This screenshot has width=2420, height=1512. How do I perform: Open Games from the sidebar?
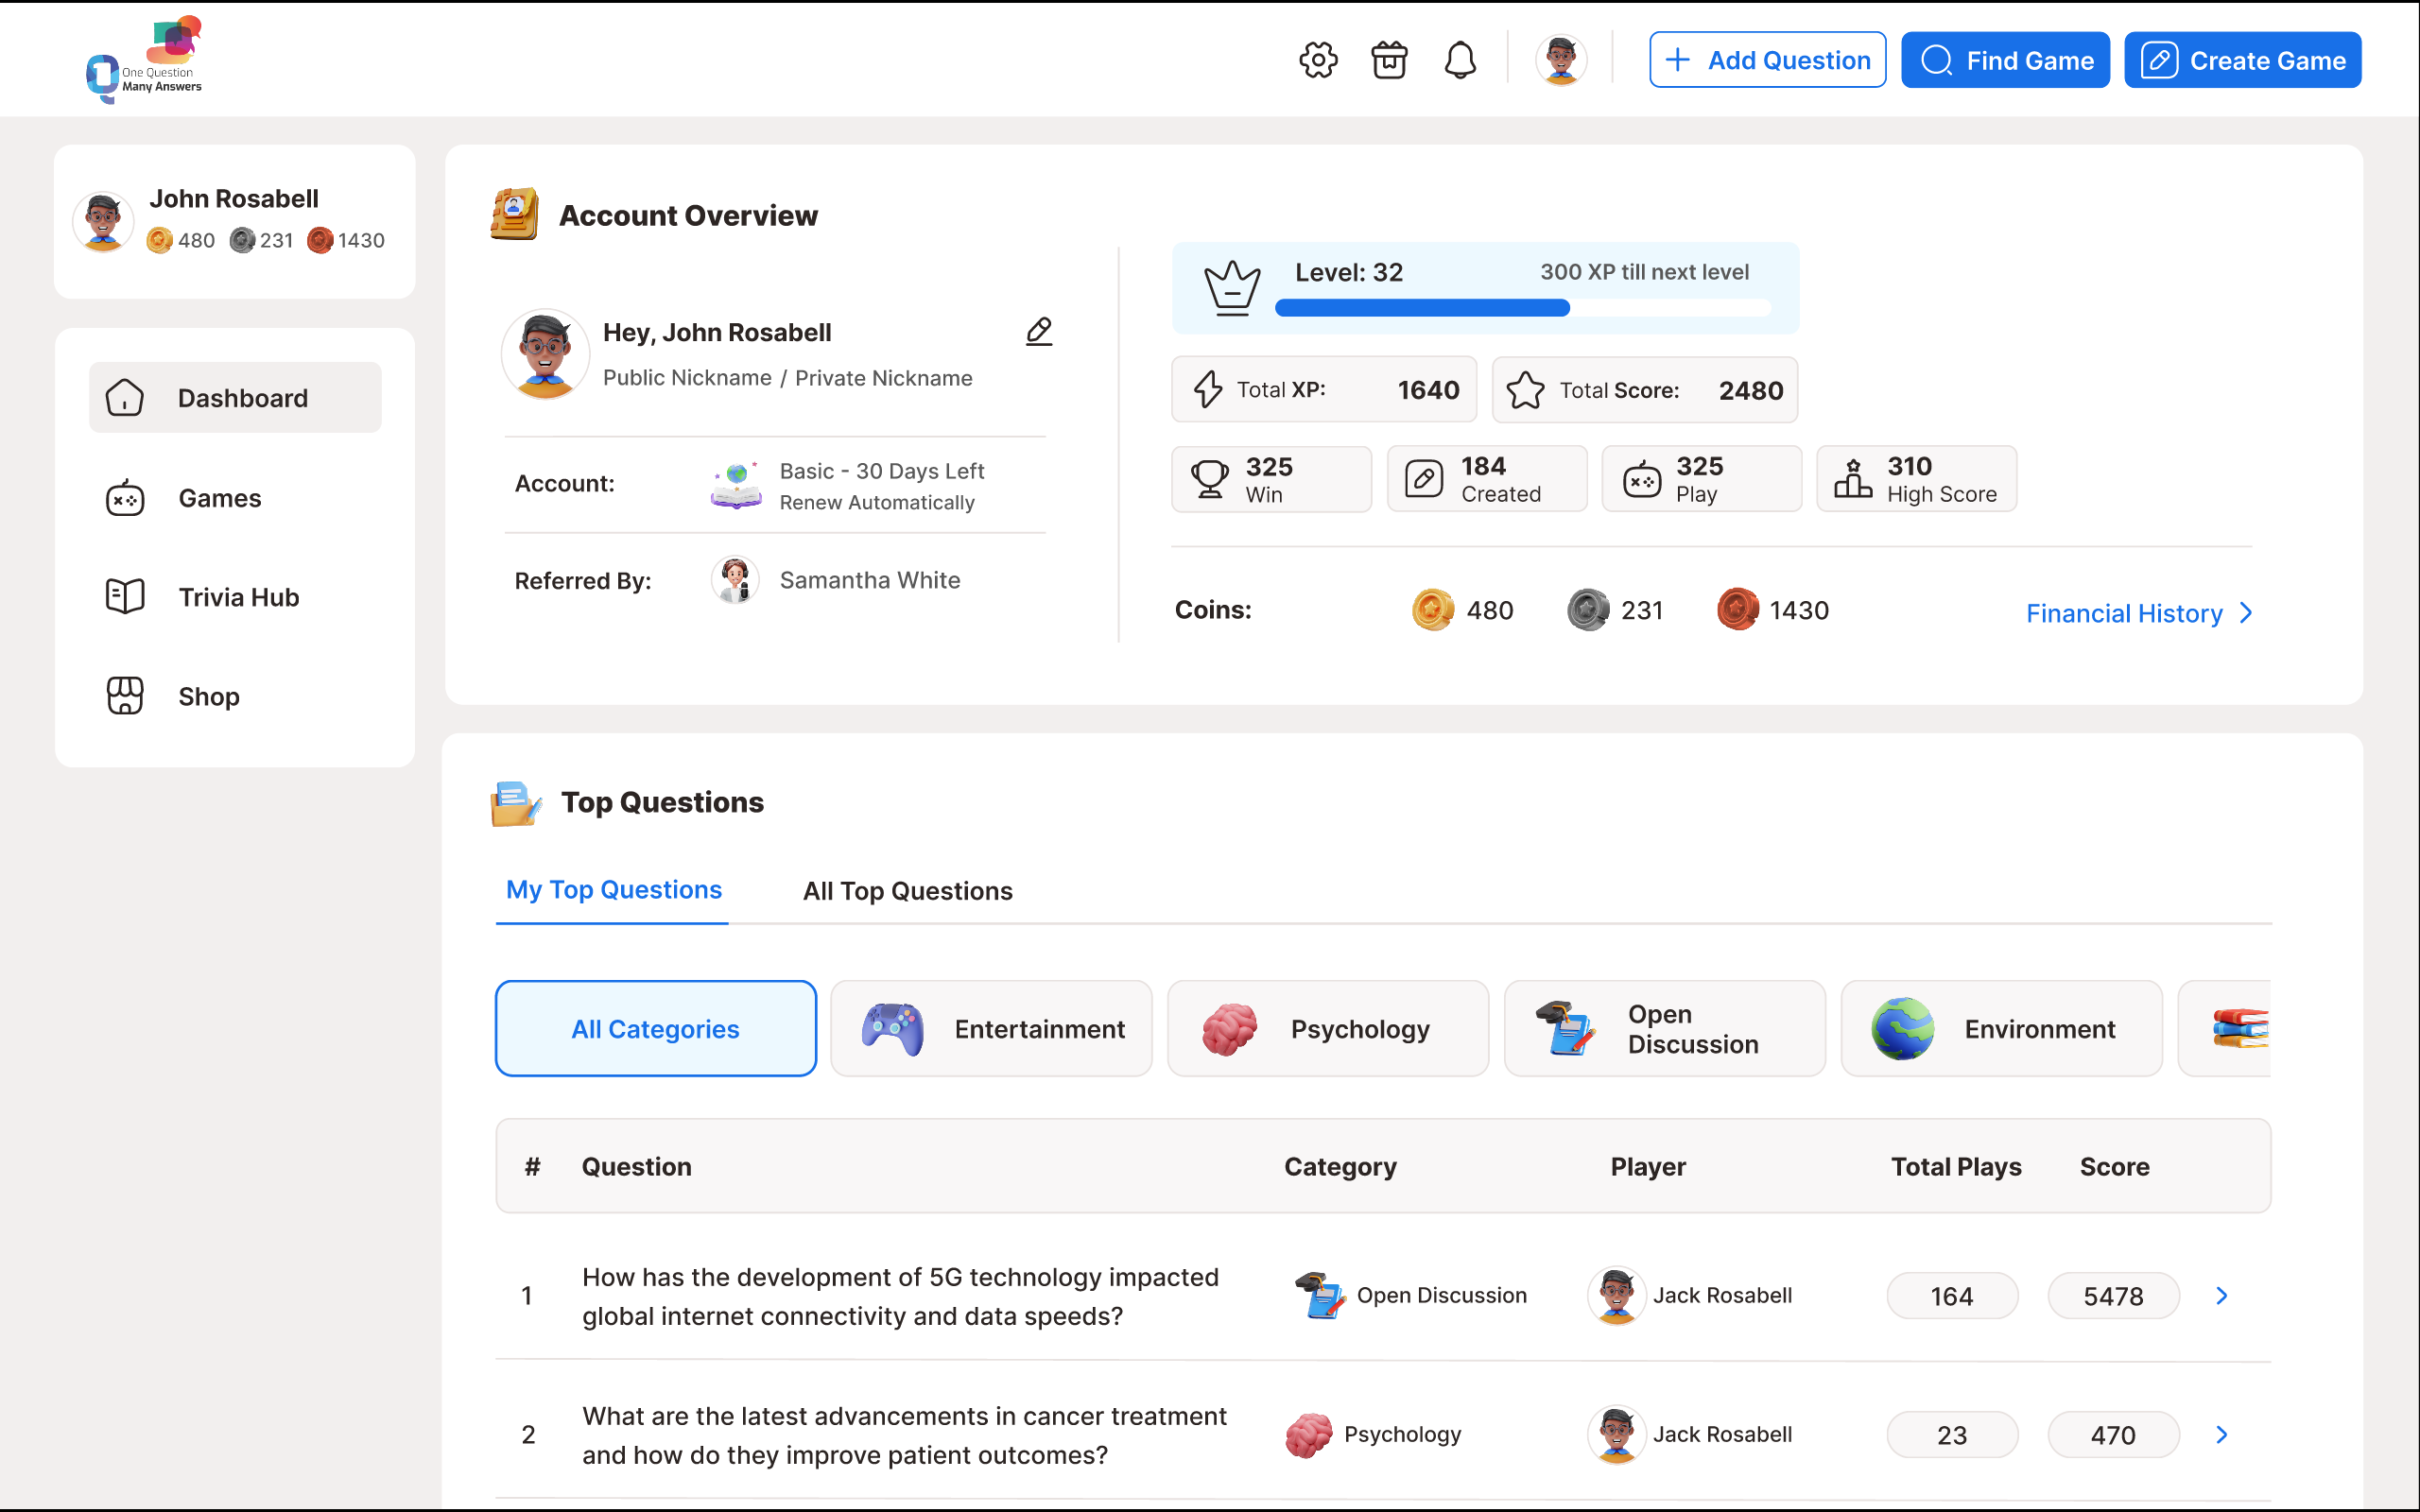219,498
